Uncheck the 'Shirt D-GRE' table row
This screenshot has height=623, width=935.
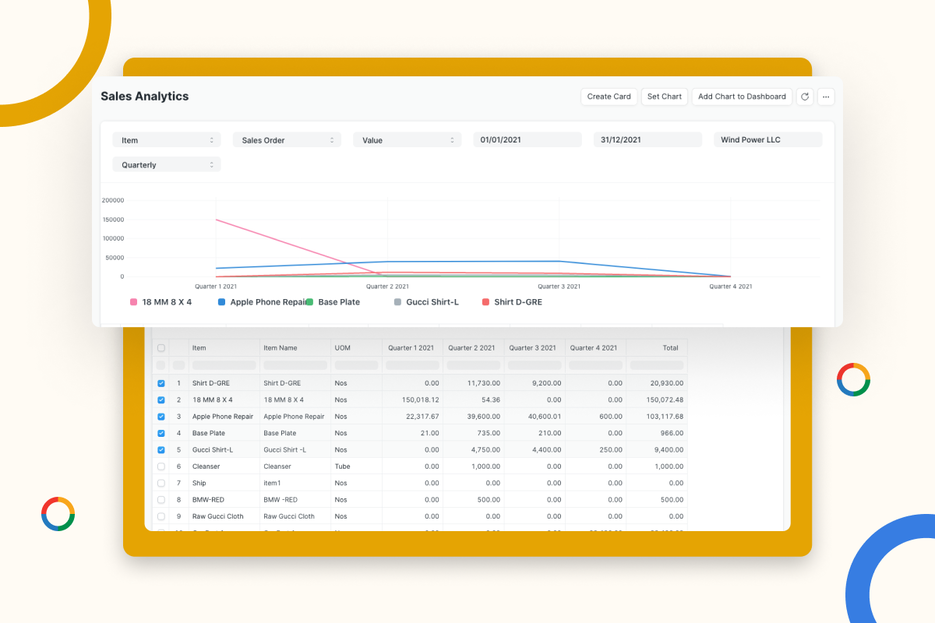coord(162,382)
